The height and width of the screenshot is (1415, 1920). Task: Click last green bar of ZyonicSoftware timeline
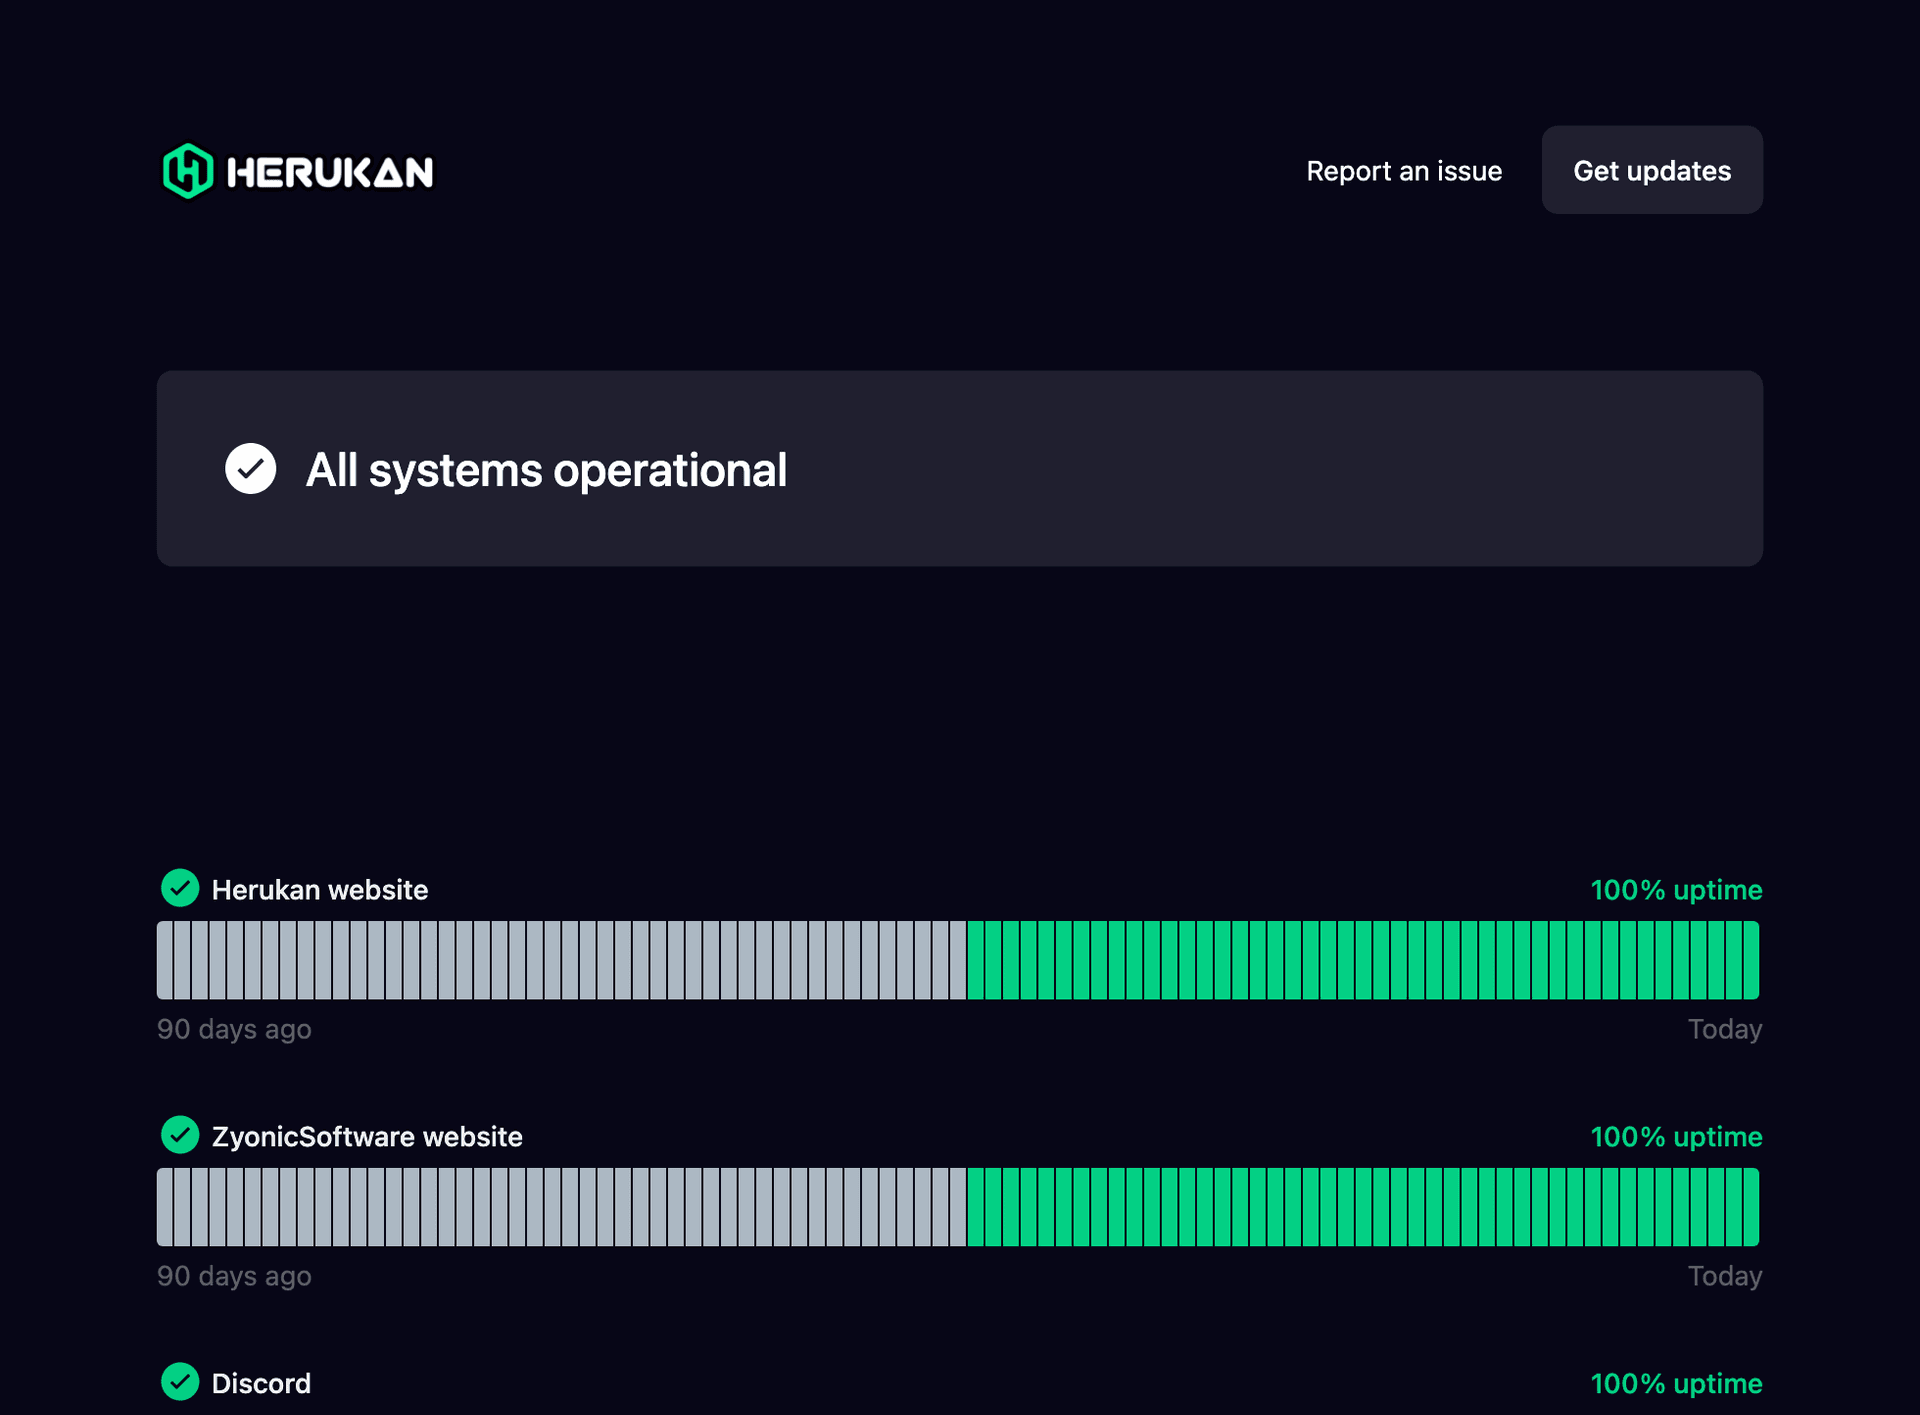(x=1751, y=1207)
